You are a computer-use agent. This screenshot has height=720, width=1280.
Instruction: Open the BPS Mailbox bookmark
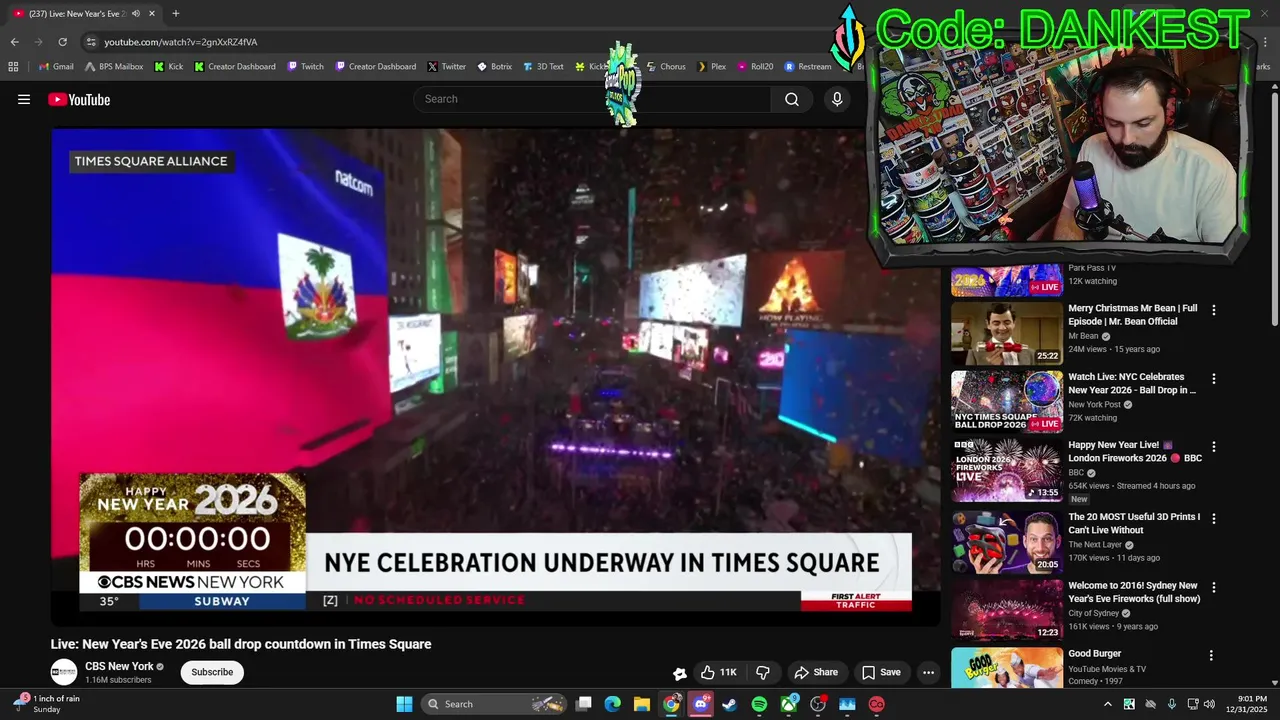tap(114, 67)
